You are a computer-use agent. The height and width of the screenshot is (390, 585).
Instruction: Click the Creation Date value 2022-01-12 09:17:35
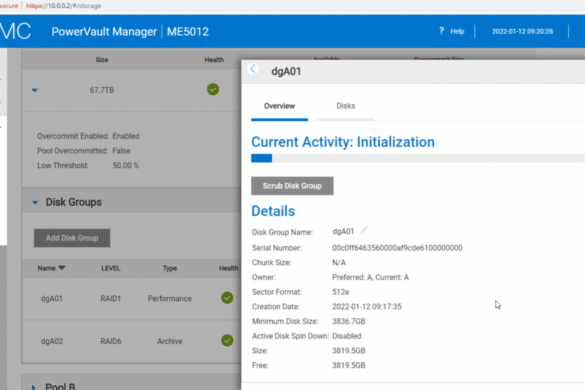pos(367,307)
